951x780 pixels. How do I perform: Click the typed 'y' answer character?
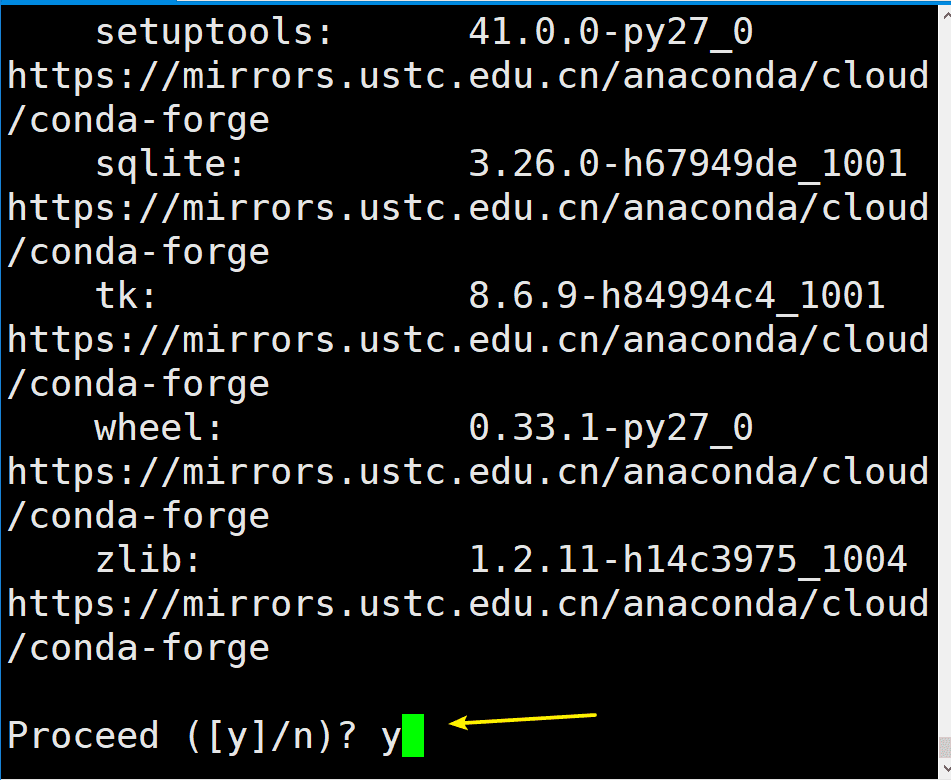[390, 737]
